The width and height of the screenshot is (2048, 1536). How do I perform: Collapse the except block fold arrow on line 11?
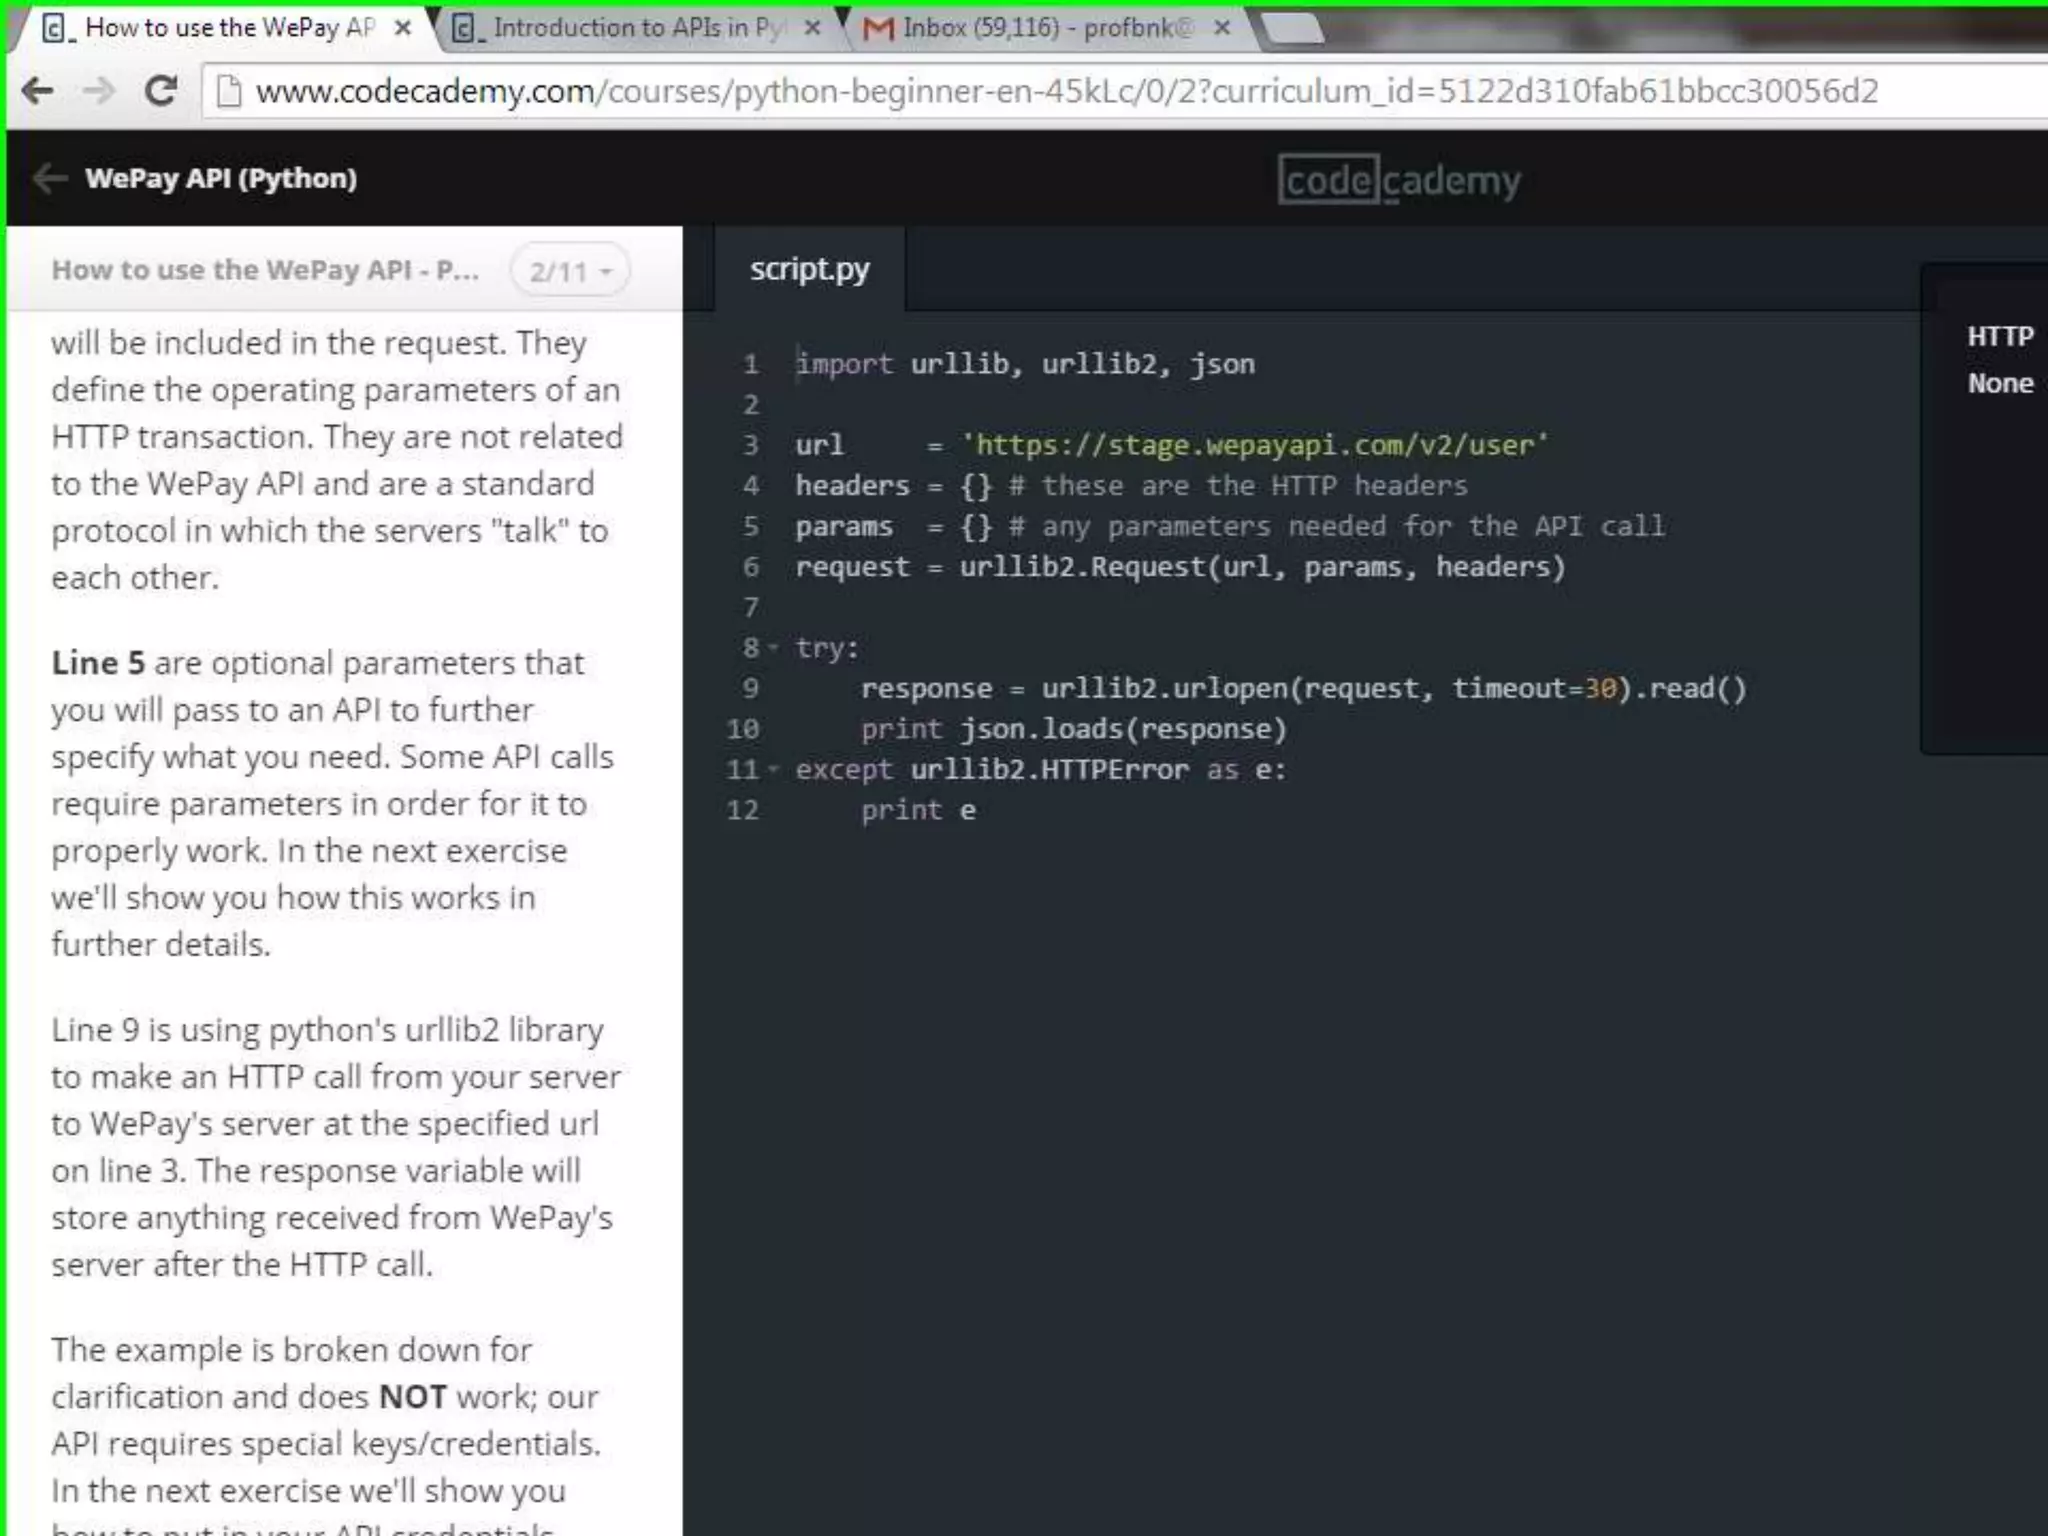[x=773, y=770]
